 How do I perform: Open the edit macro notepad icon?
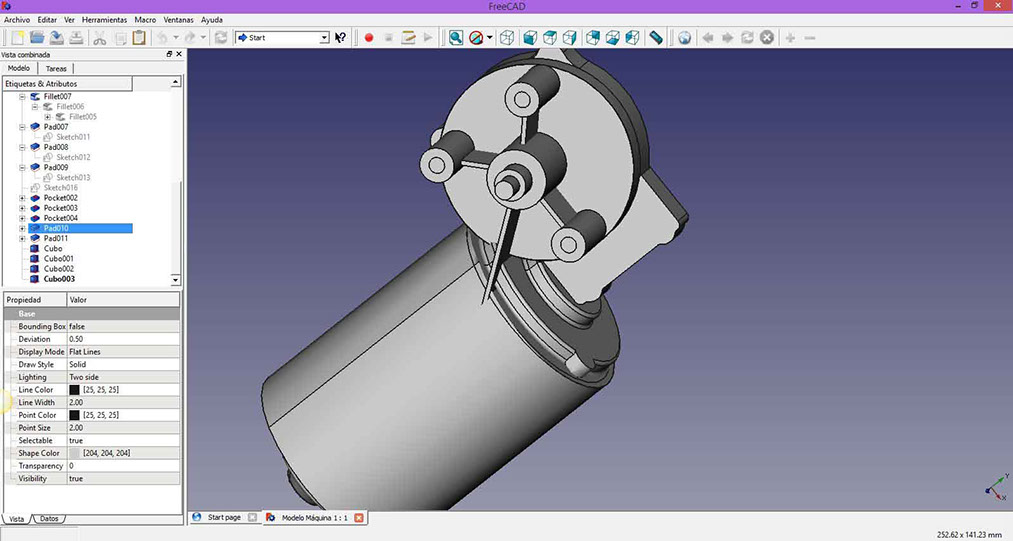[x=408, y=37]
